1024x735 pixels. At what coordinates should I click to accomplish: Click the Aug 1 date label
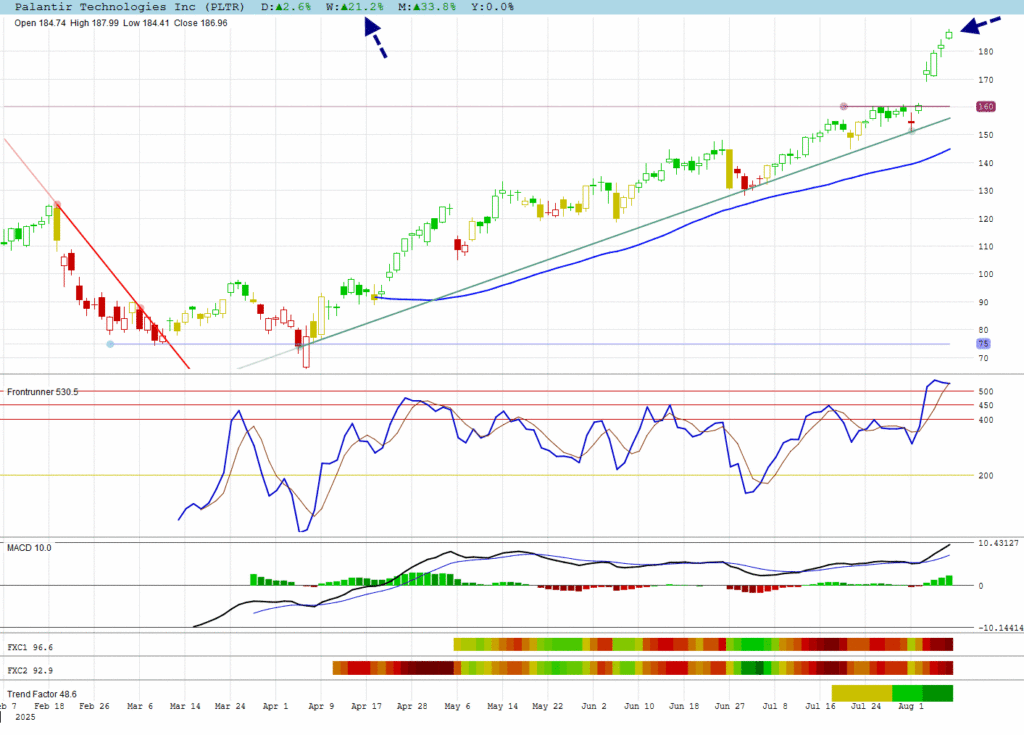tap(911, 706)
